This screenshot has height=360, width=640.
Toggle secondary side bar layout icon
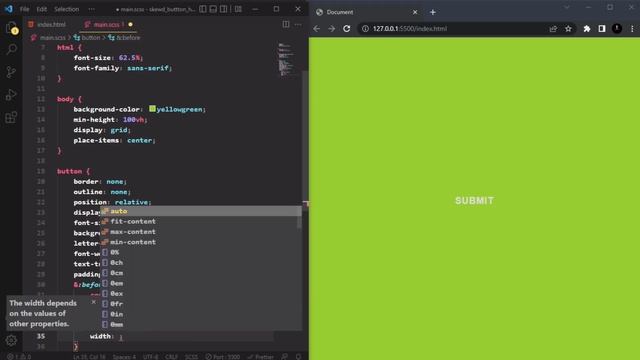[224, 9]
